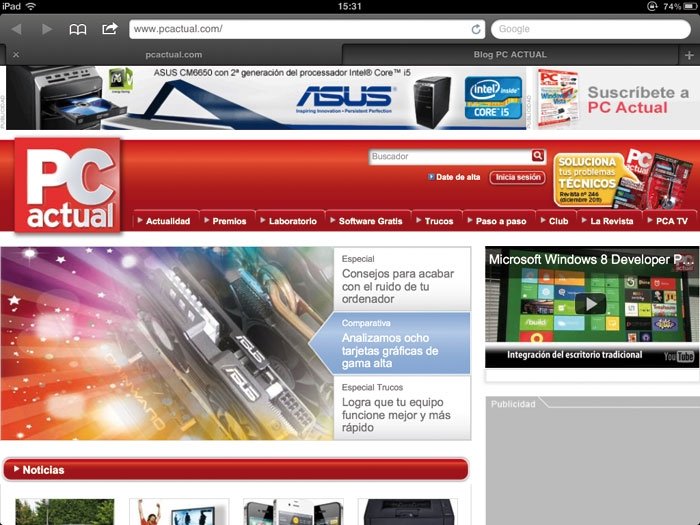Close the pcactual.com tab
The width and height of the screenshot is (700, 525).
(16, 54)
